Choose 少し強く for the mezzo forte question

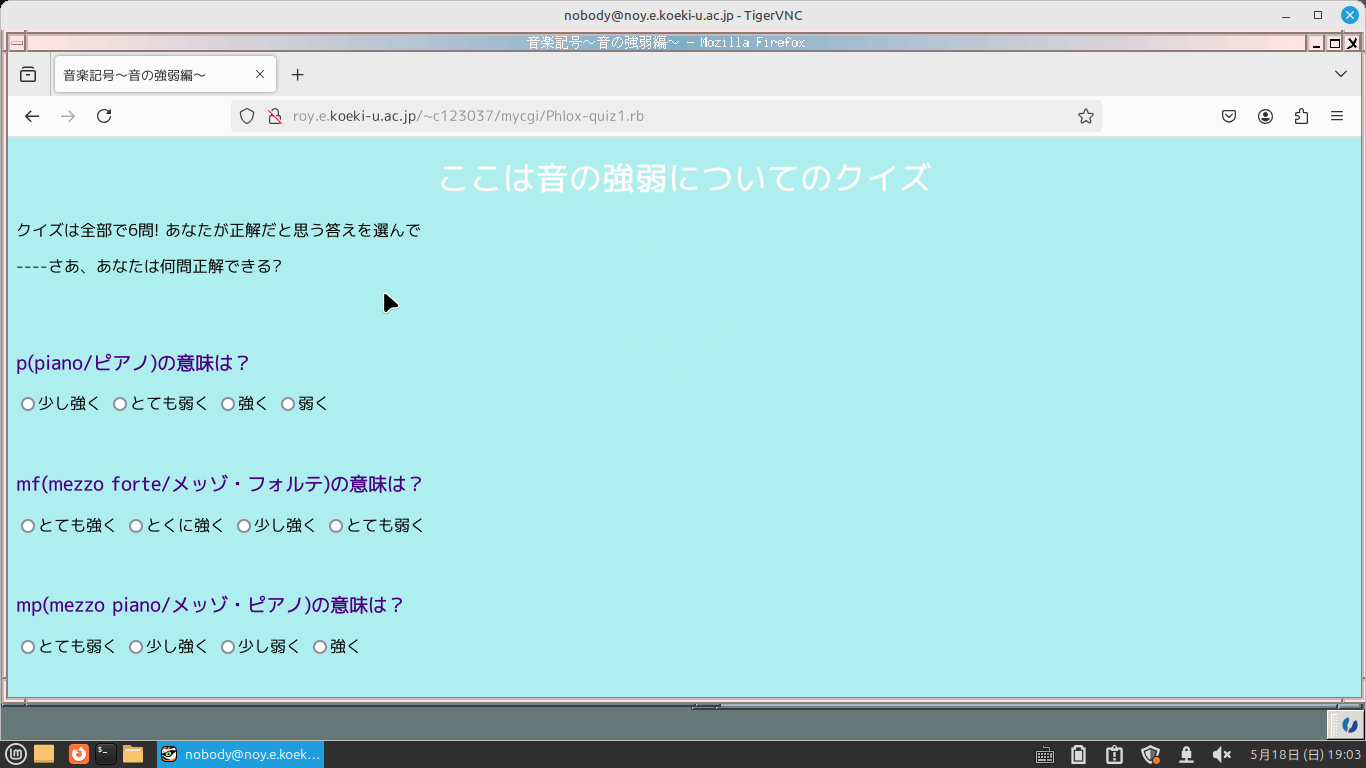point(244,526)
